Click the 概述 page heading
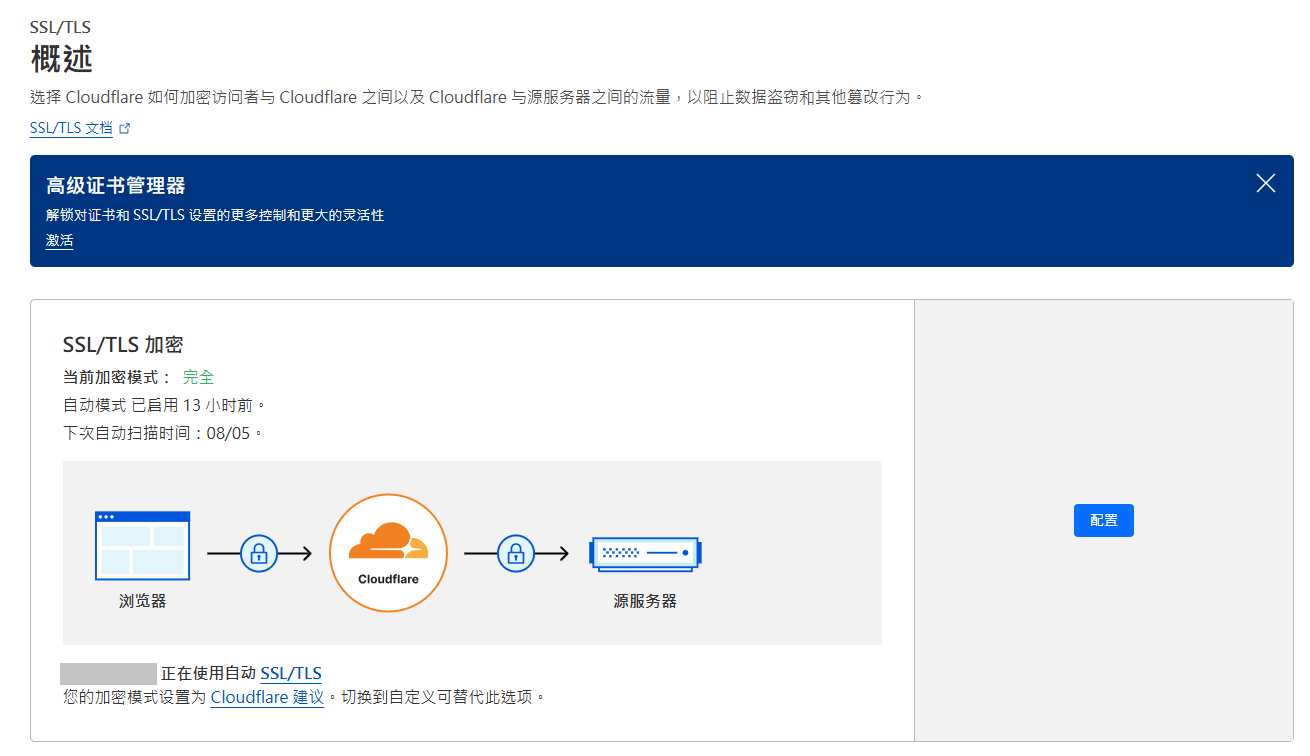1310x756 pixels. (x=62, y=59)
